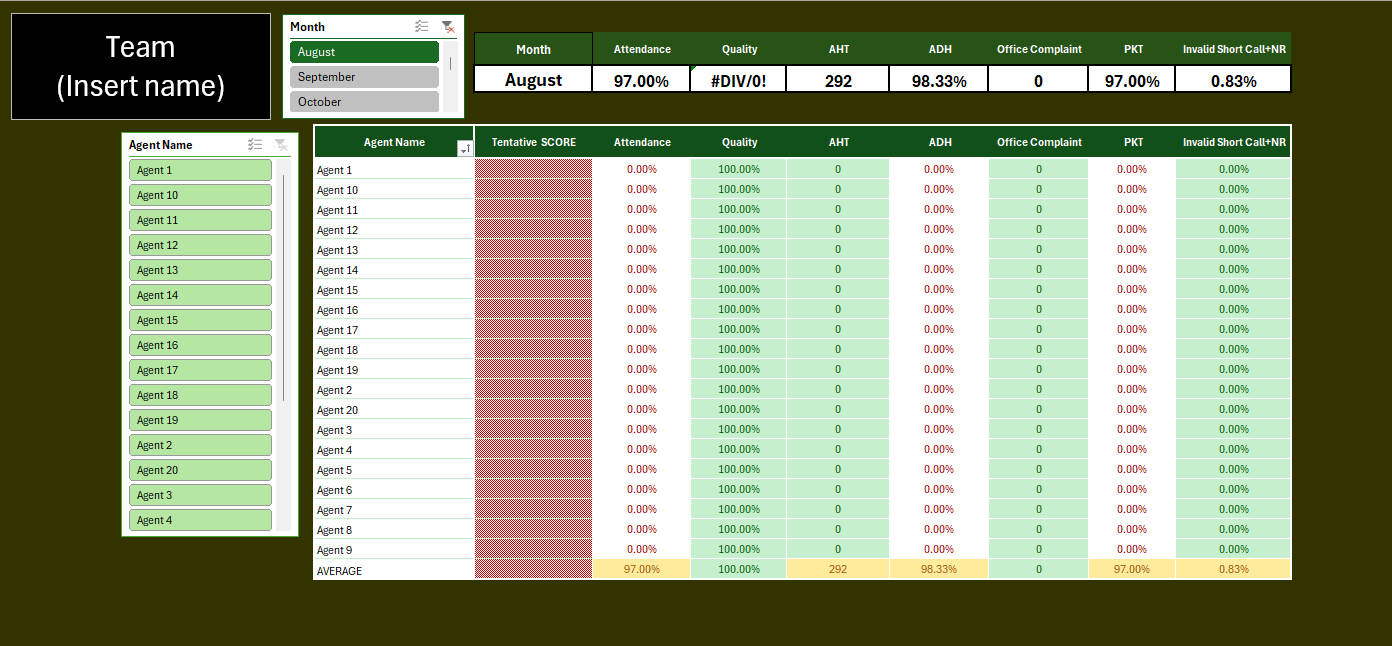Select Agent 4 slicer button
Viewport: 1392px width, 646px height.
pos(200,520)
